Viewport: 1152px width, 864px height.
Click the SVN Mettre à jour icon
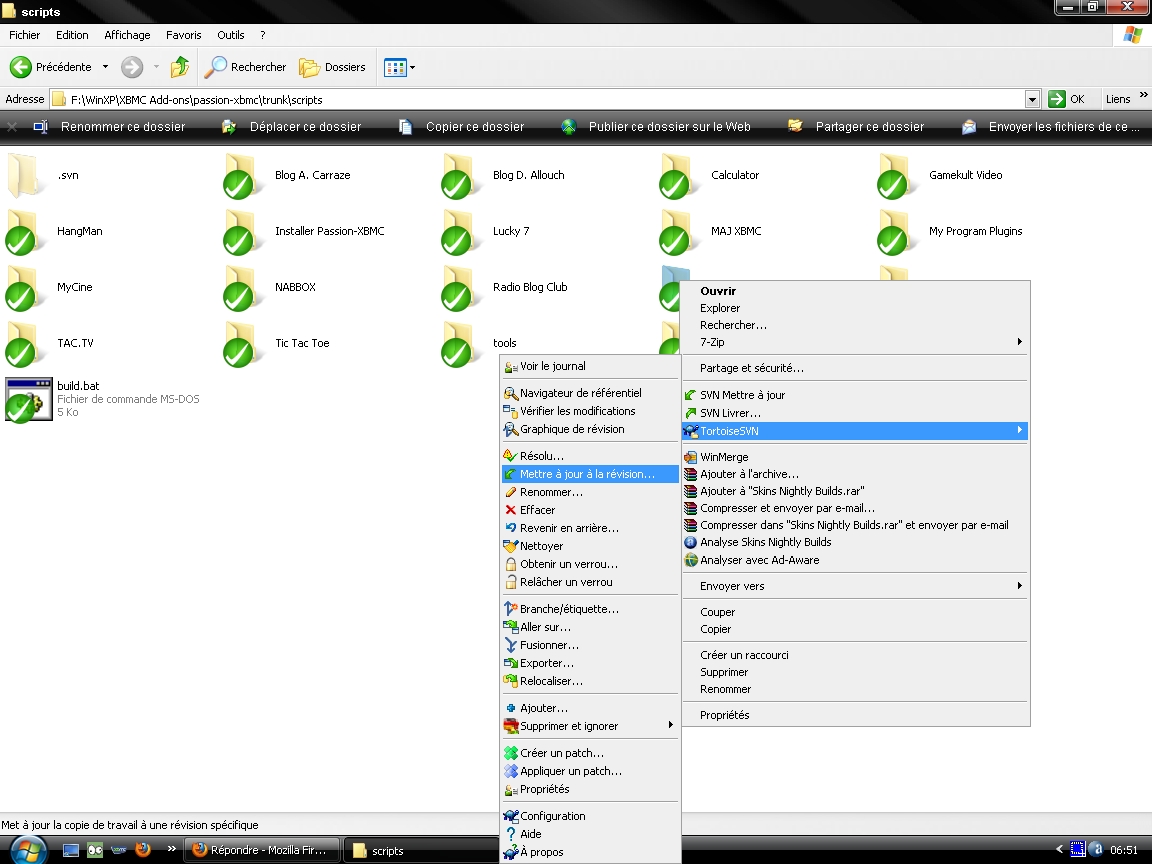coord(691,395)
